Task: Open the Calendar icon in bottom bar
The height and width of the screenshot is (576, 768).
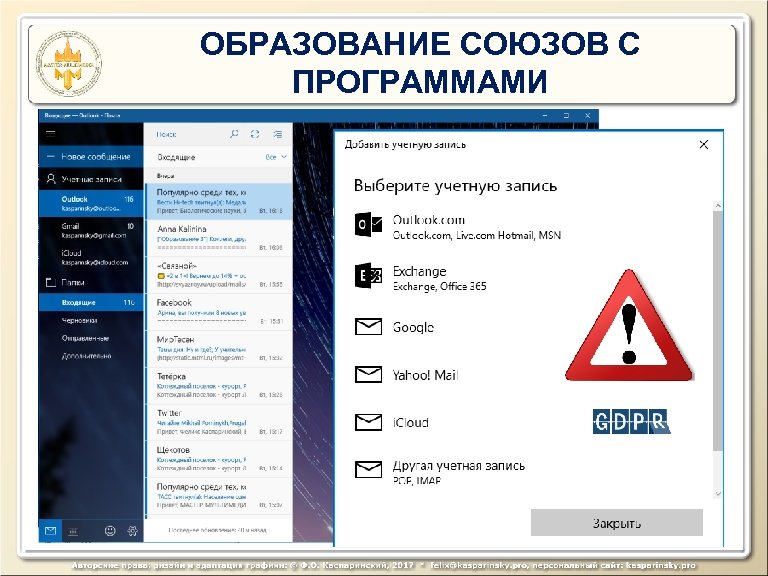Action: [x=73, y=531]
